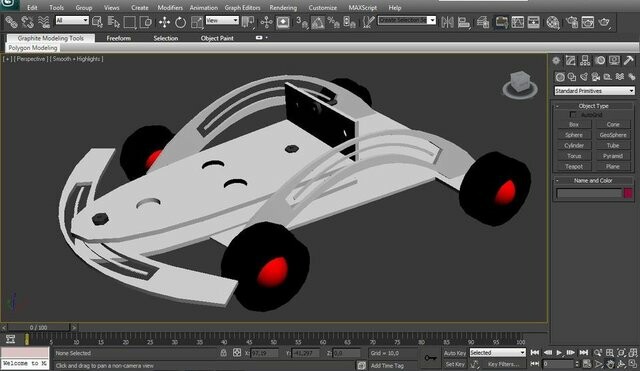The image size is (640, 371).
Task: Toggle the Angle Snap button
Action: (x=318, y=22)
